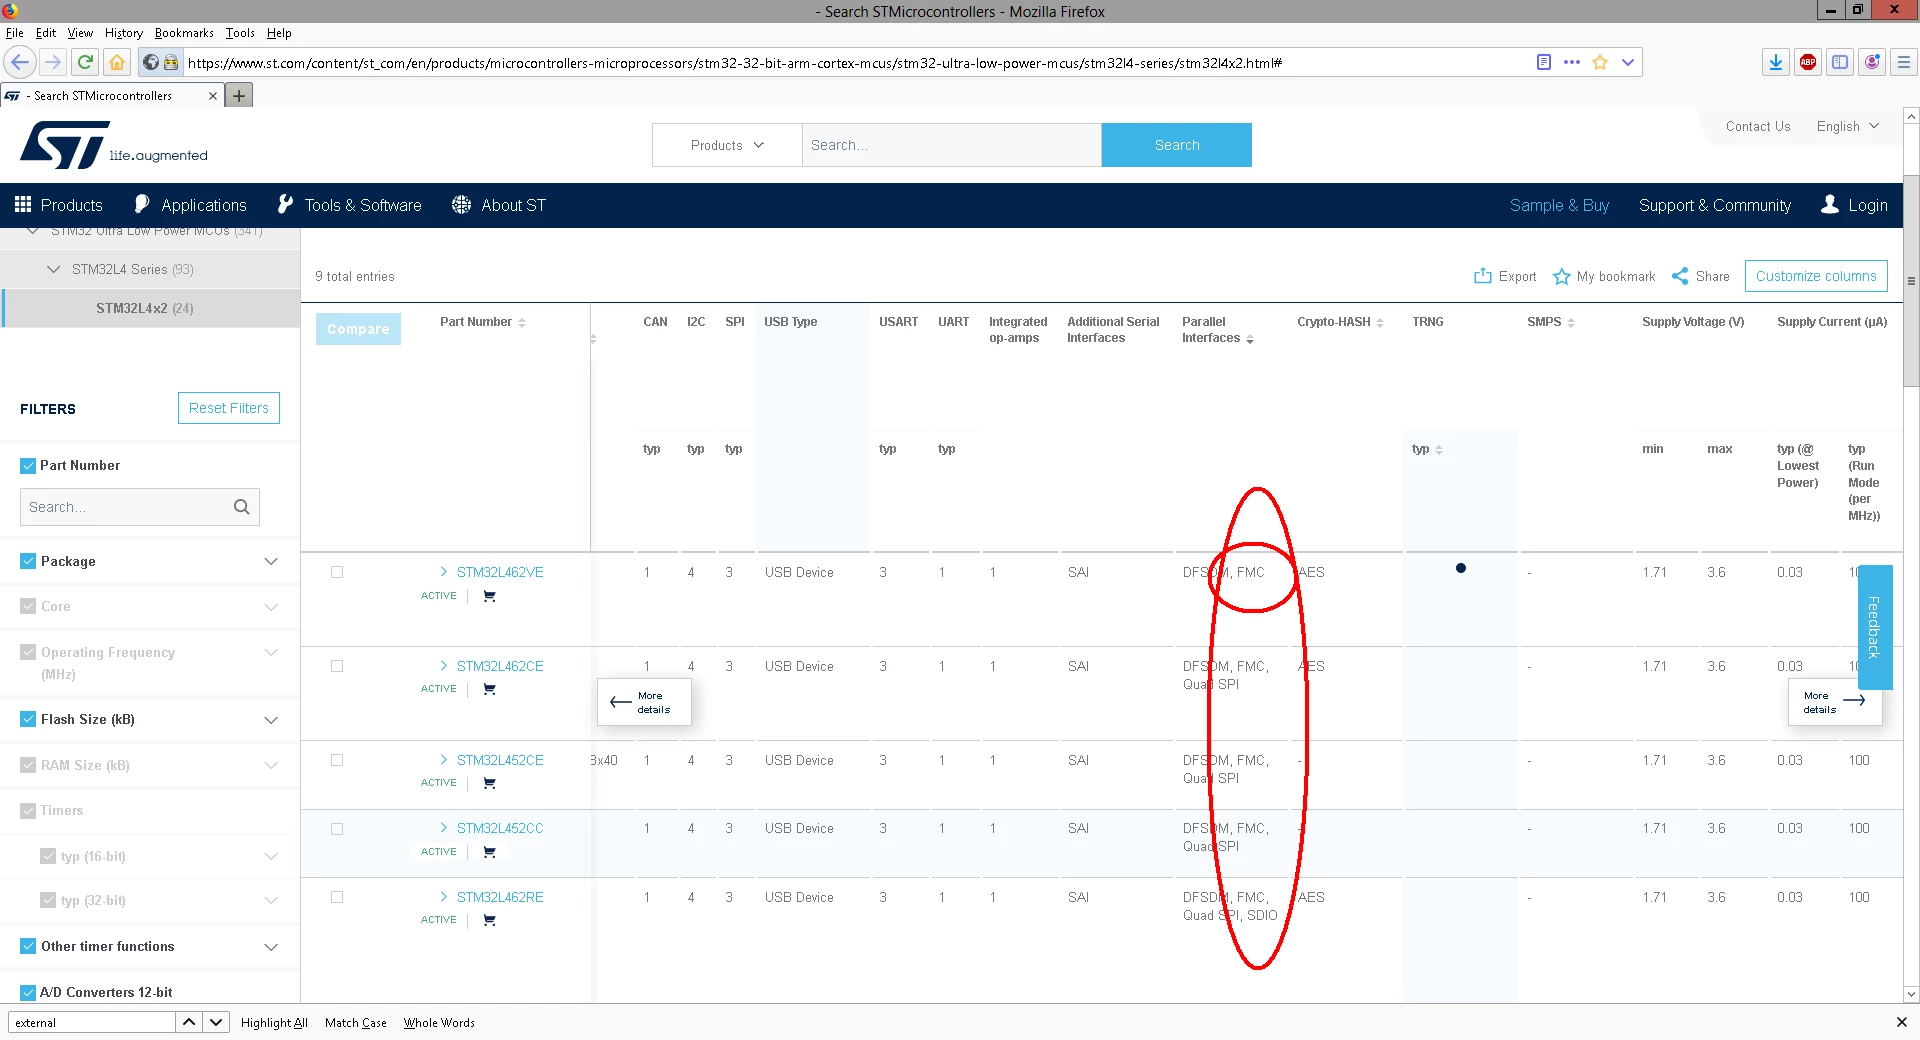Click the Customize columns button

1816,276
